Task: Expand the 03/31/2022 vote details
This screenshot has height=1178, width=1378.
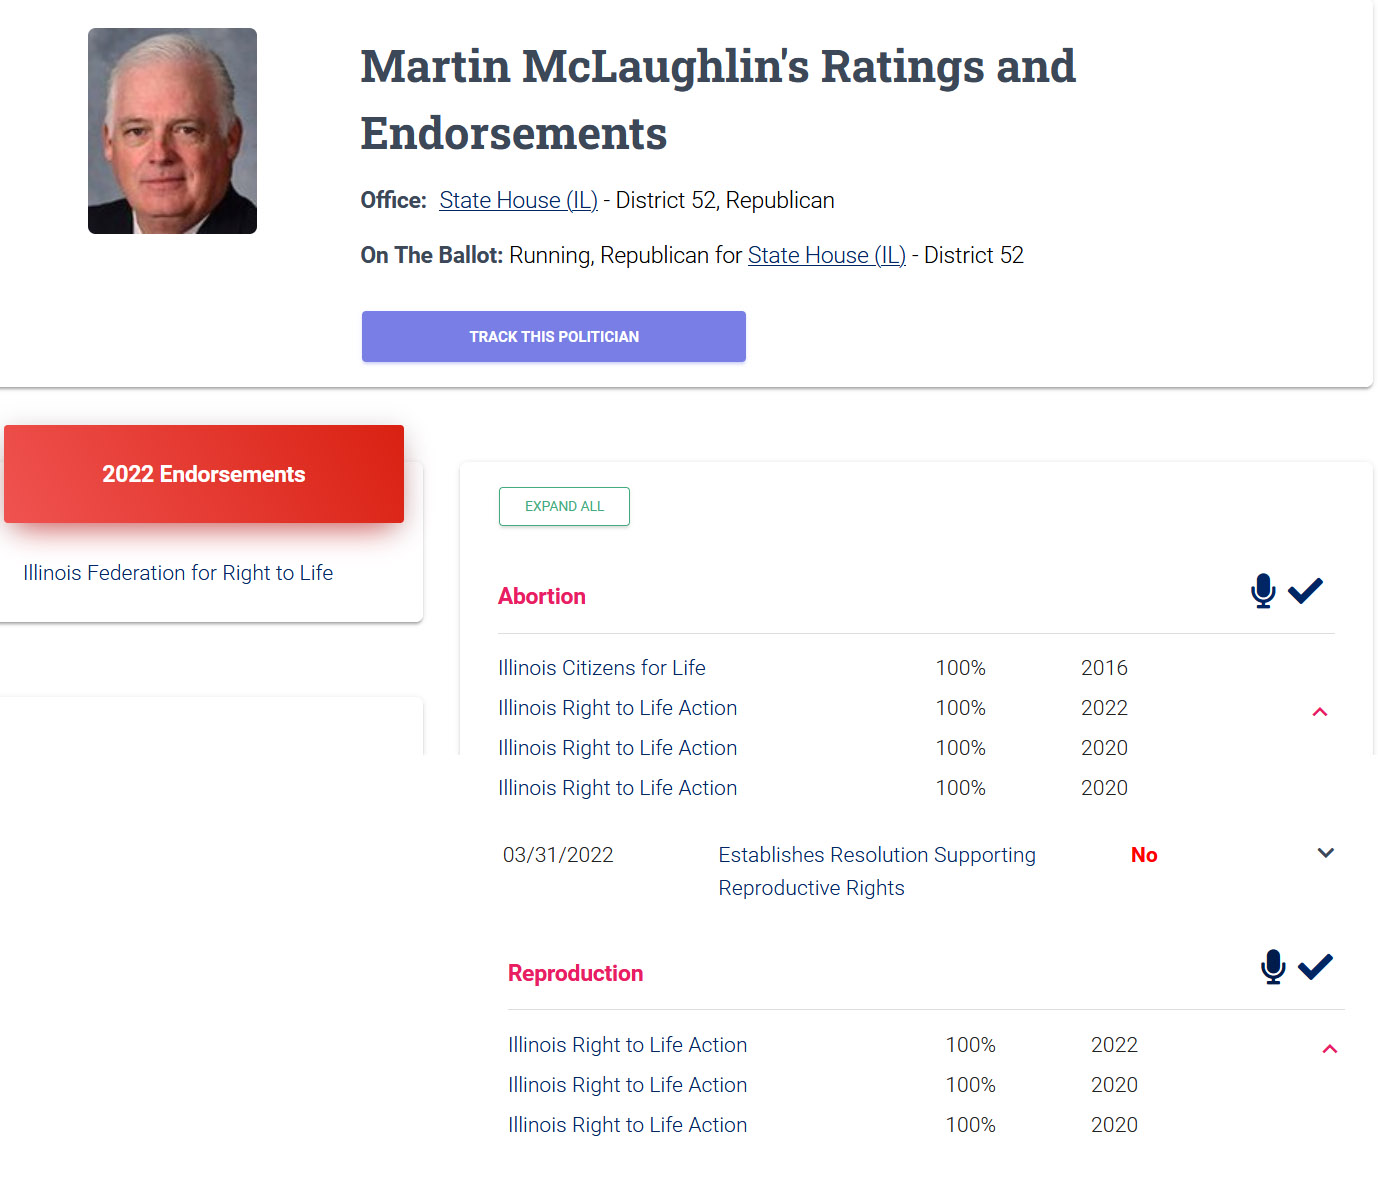Action: (1326, 853)
